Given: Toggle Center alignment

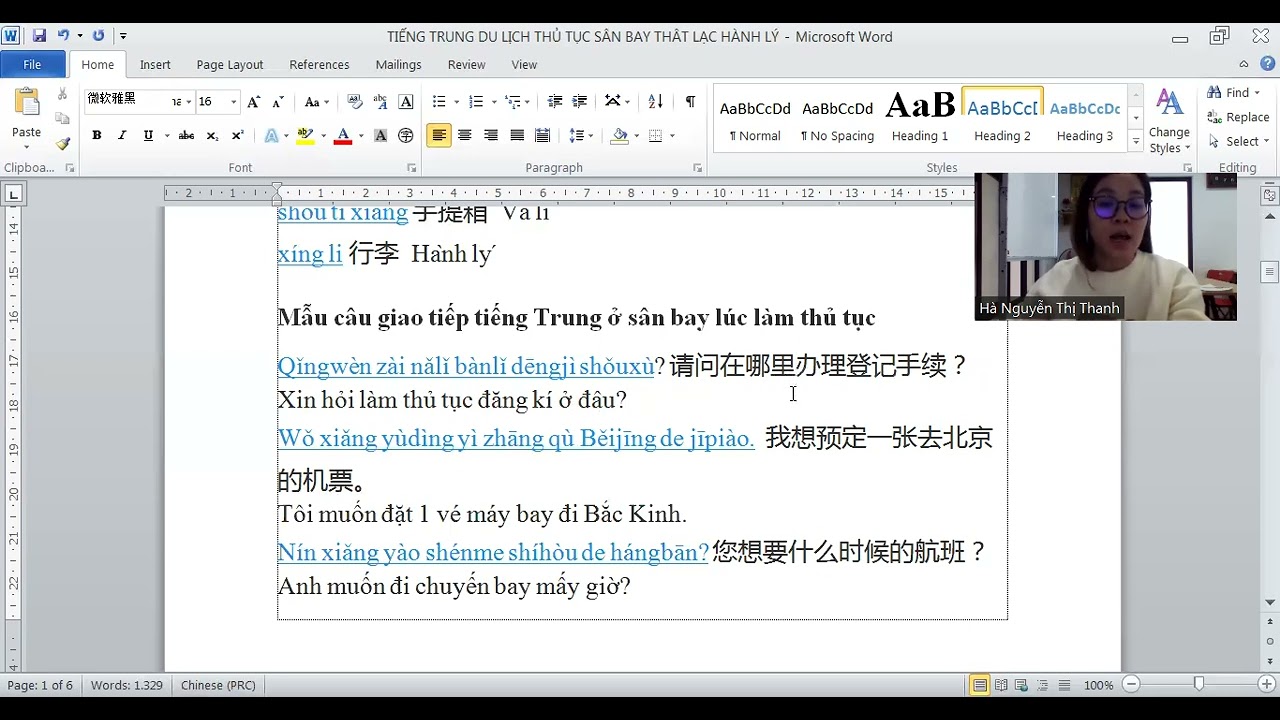Looking at the screenshot, I should pos(464,136).
